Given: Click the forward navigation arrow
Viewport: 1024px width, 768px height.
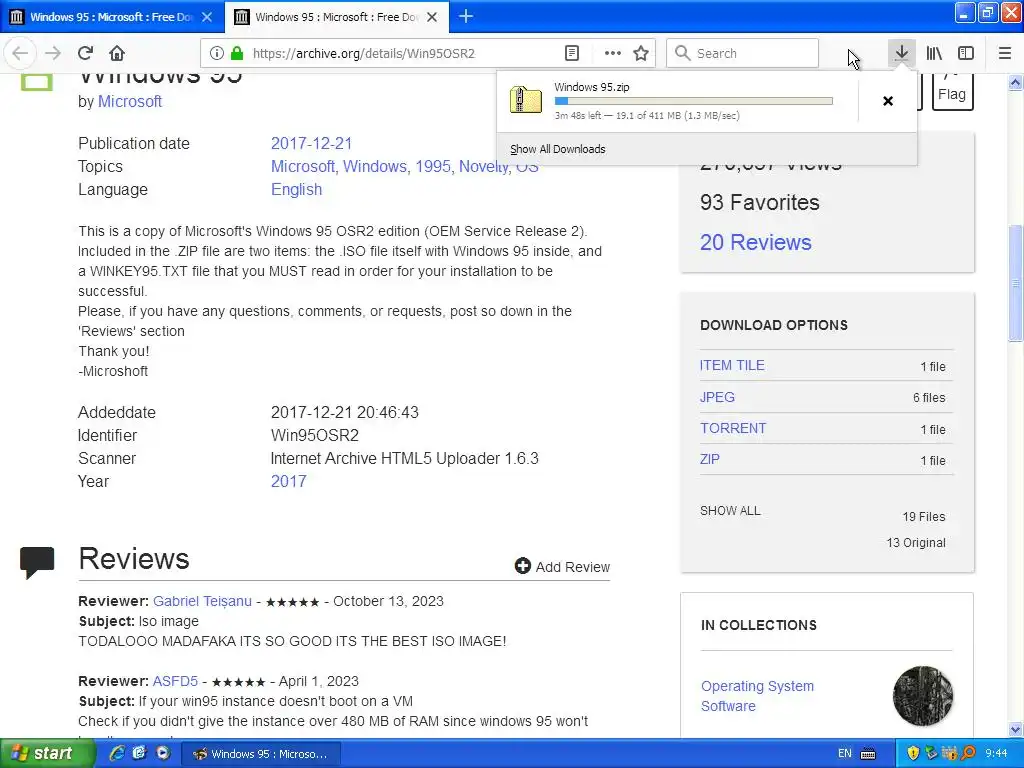Looking at the screenshot, I should pyautogui.click(x=53, y=53).
